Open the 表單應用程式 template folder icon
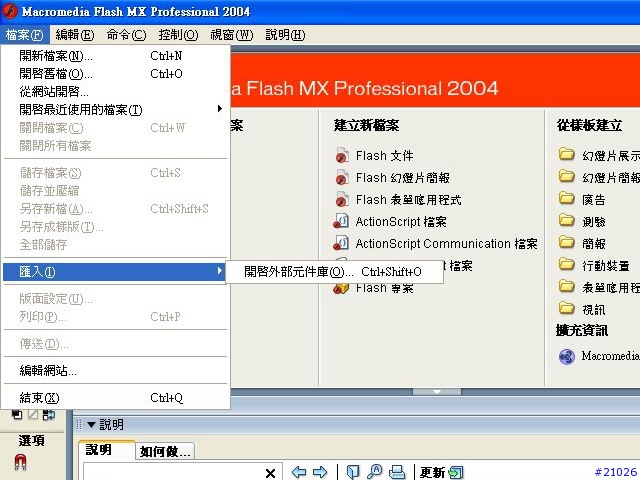This screenshot has height=480, width=640. point(567,287)
